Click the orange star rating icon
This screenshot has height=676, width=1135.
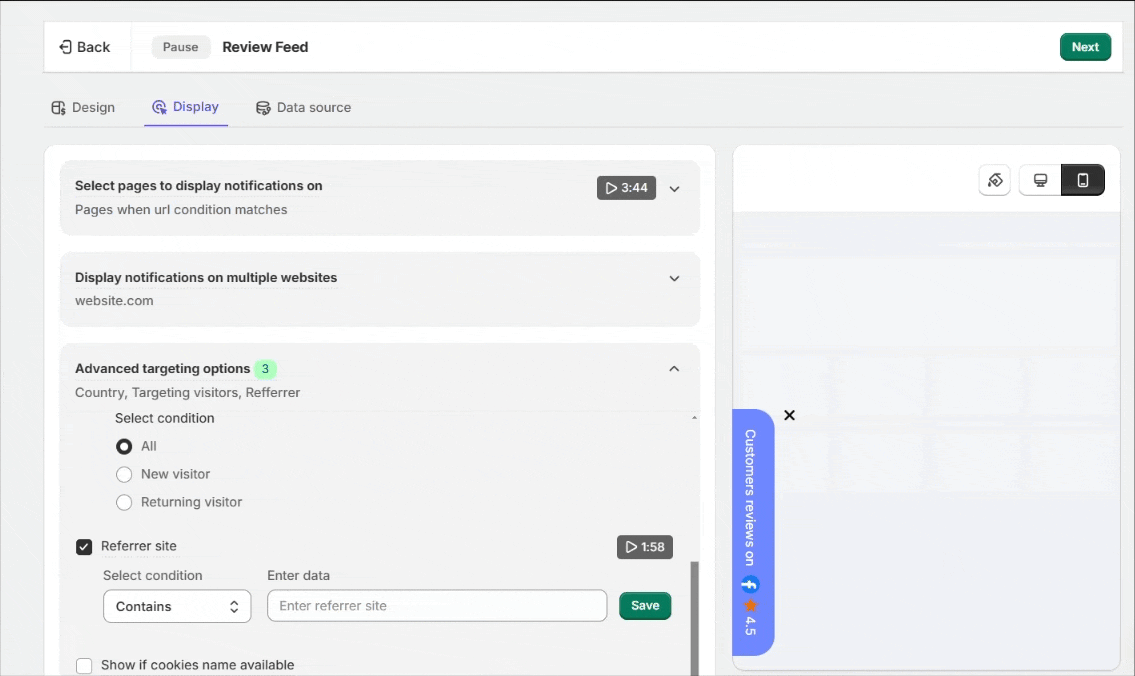(x=751, y=604)
